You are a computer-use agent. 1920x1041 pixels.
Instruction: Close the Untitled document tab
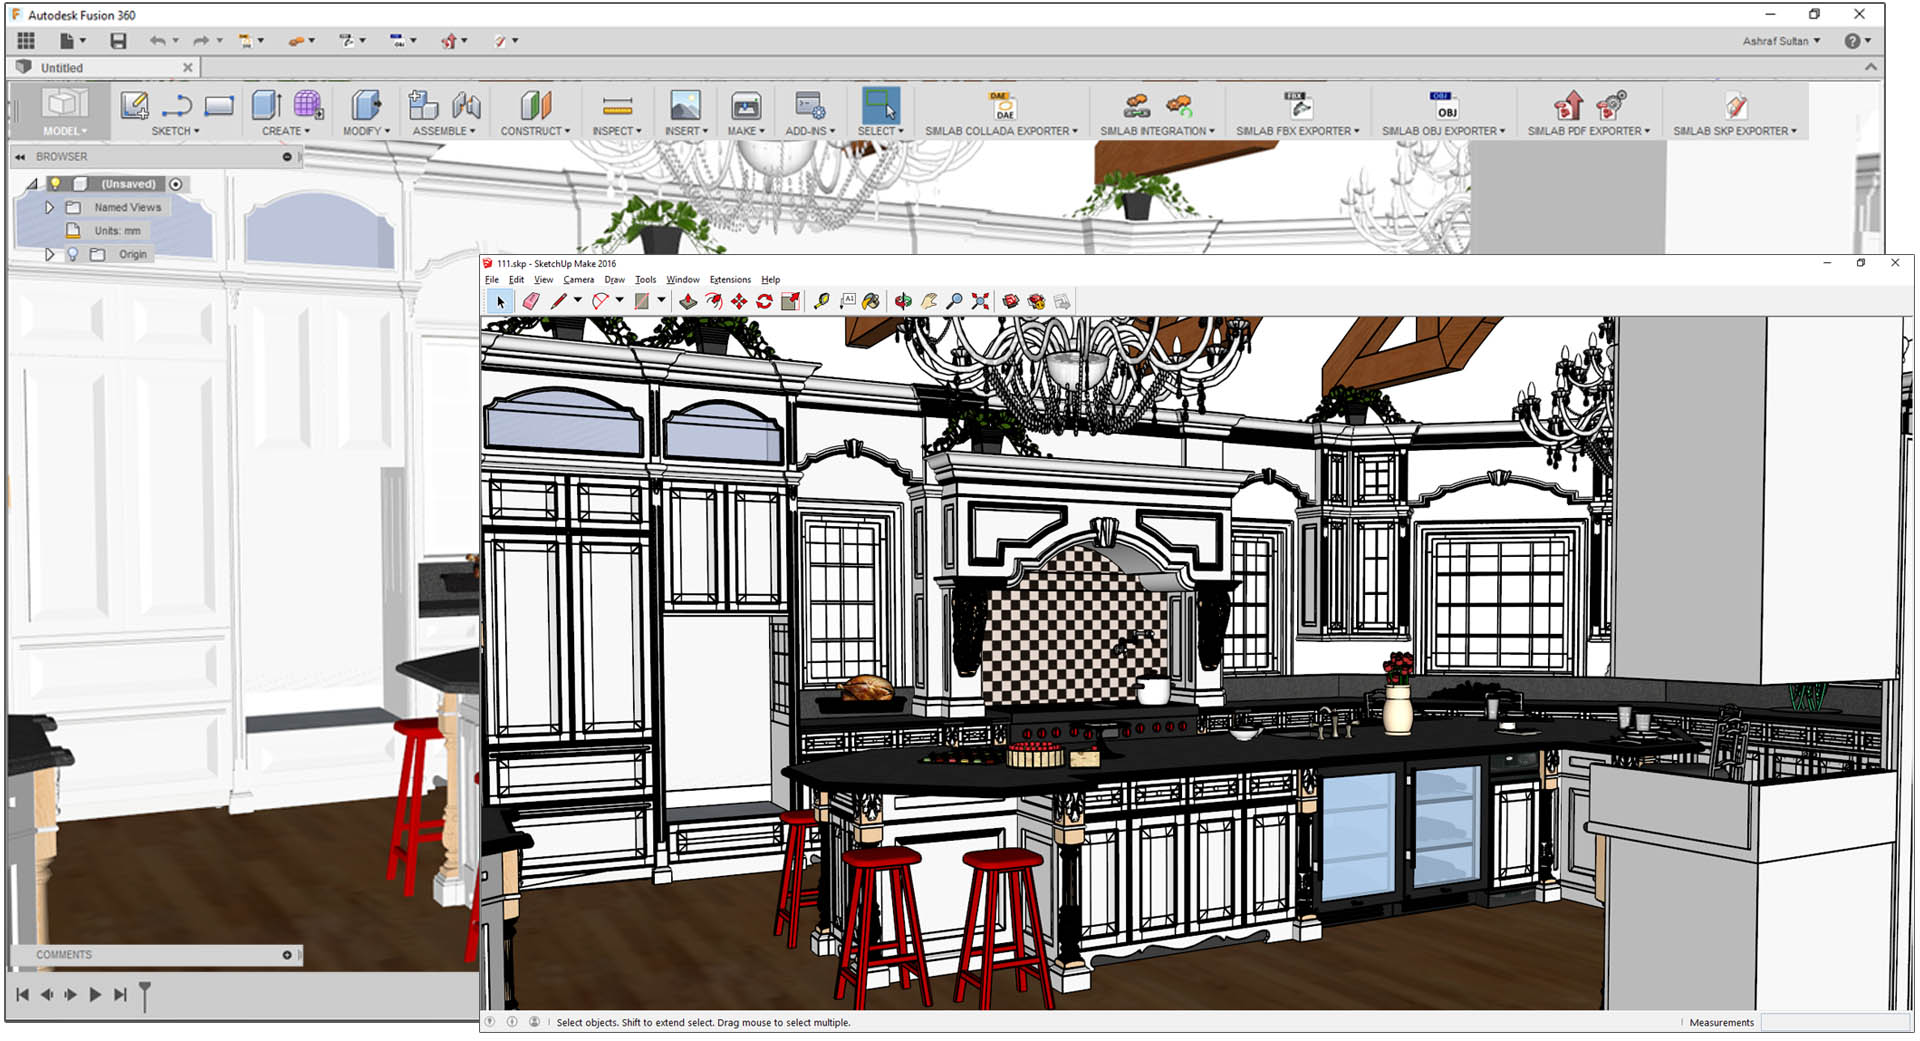pyautogui.click(x=187, y=67)
